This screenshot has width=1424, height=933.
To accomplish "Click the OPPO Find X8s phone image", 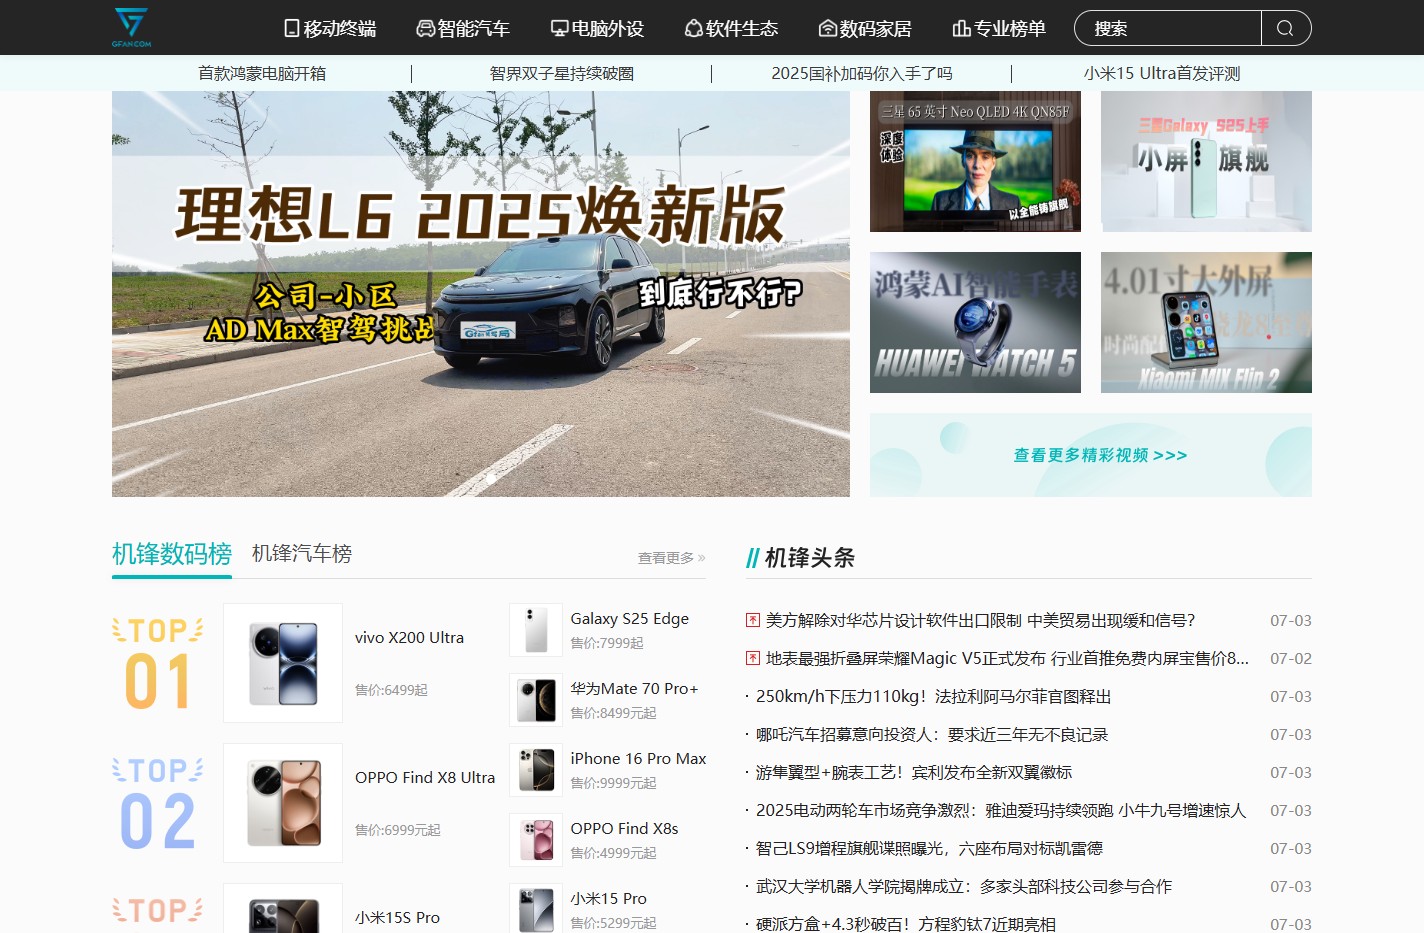I will (x=536, y=840).
